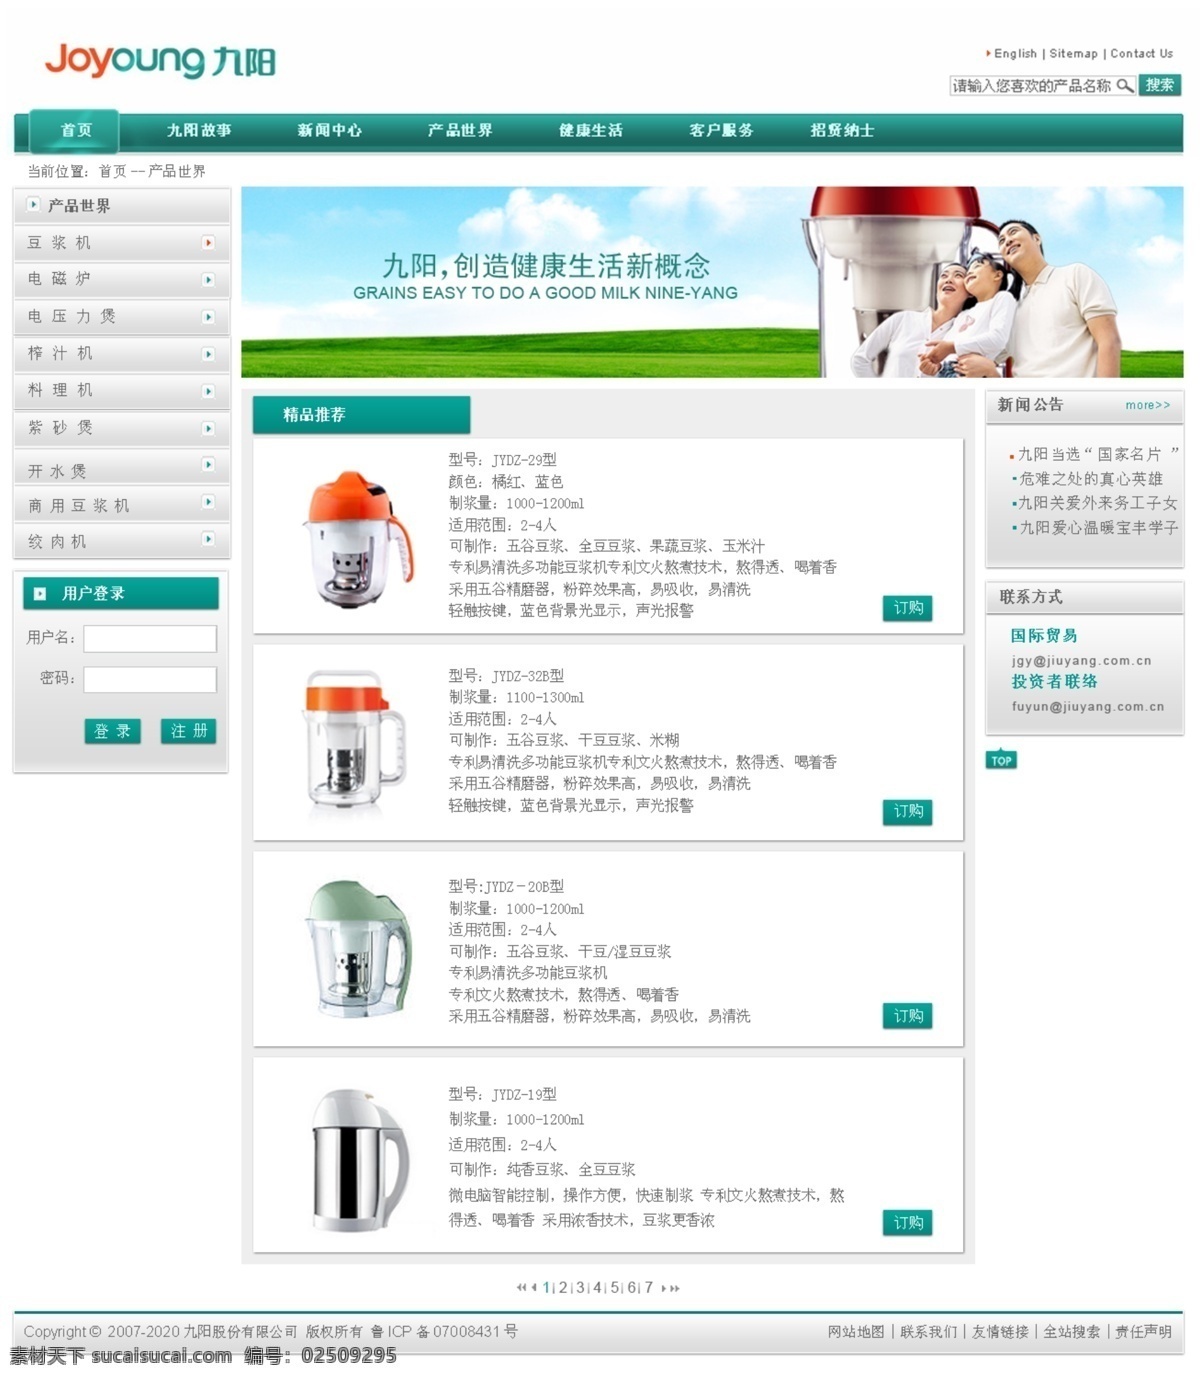Click the steel JYDZ-19 product image

360,1160
